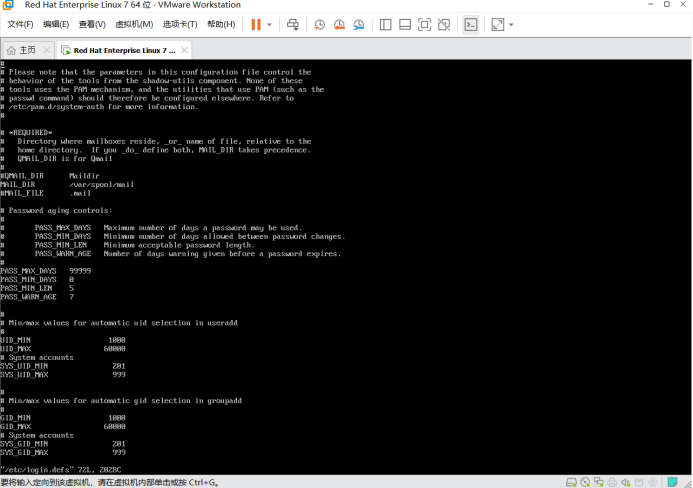Open the 编辑(E) menu

point(56,24)
